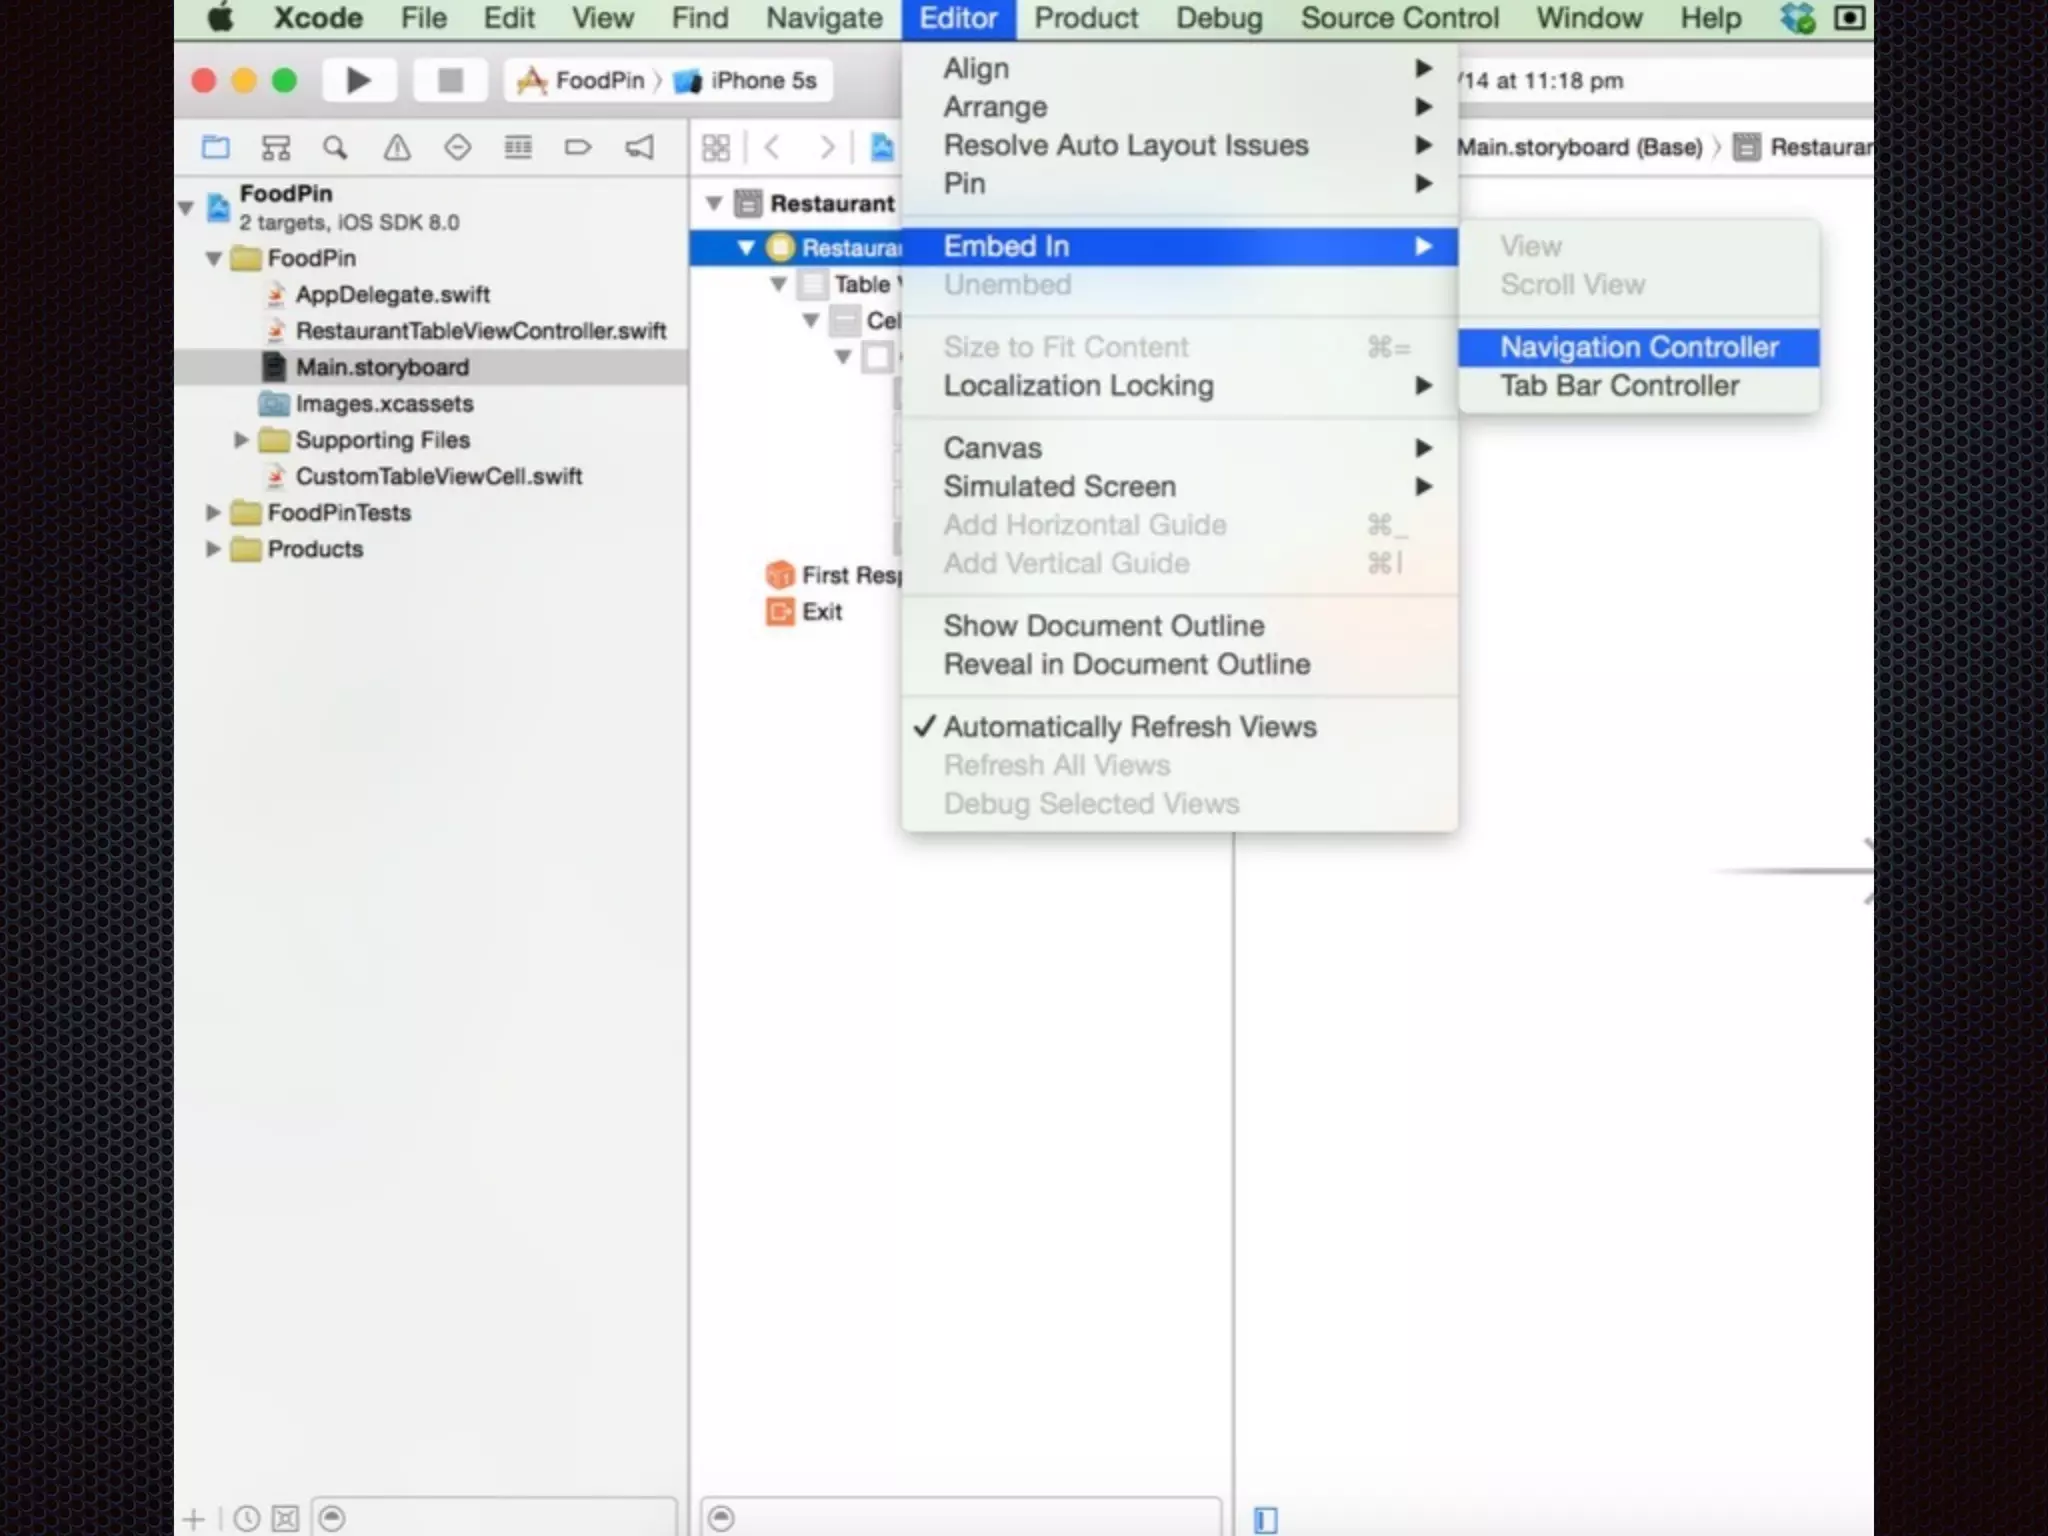Click Show Document Outline menu item
The width and height of the screenshot is (2048, 1536).
pos(1103,626)
